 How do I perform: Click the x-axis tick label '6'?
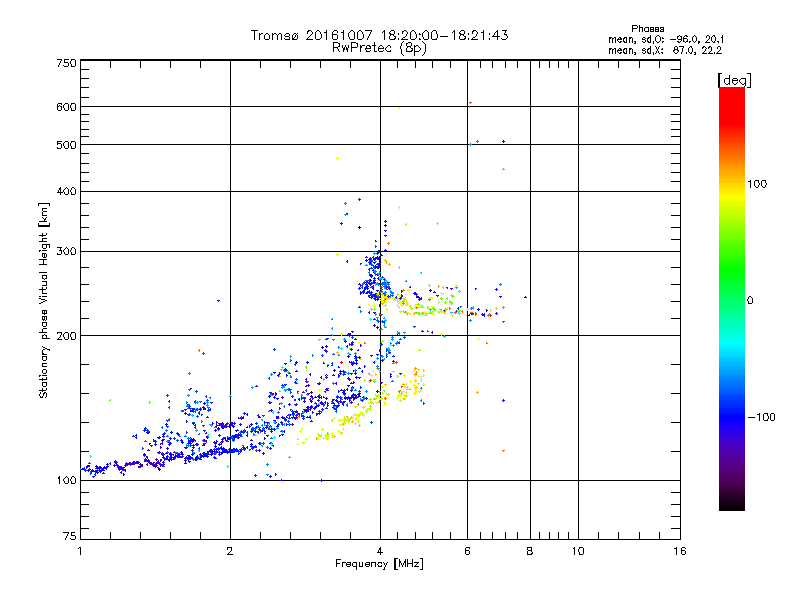tap(467, 551)
